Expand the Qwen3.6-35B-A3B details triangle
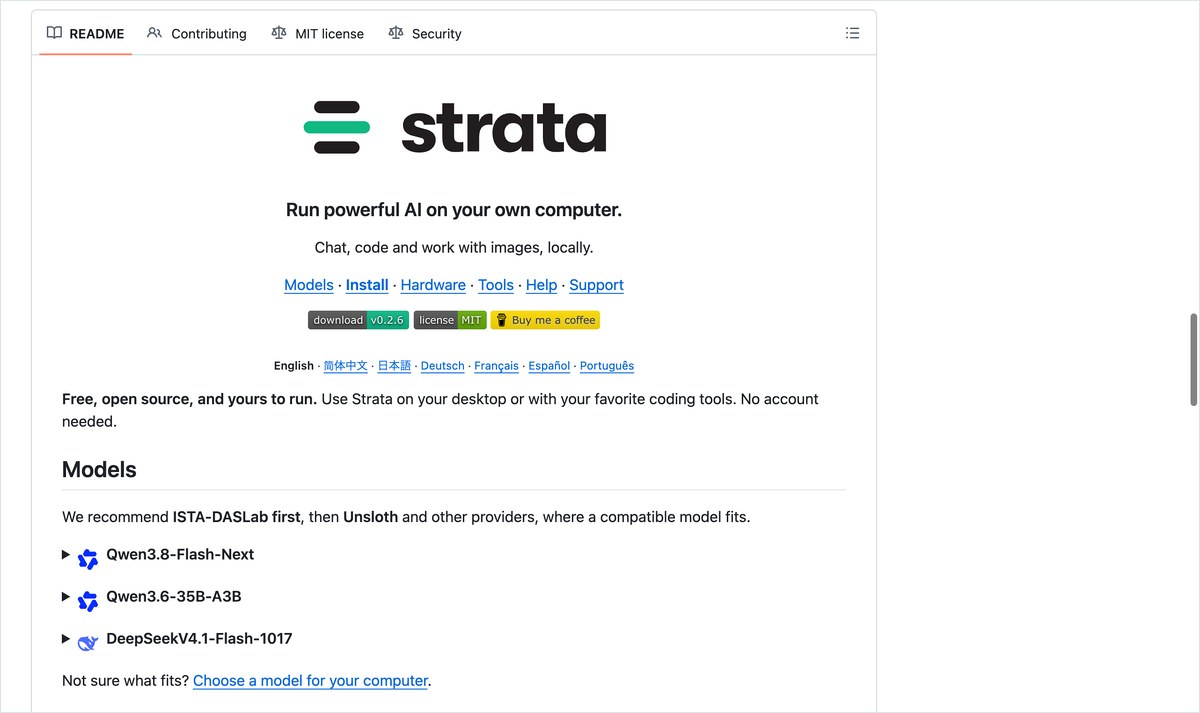This screenshot has height=713, width=1200. coord(66,596)
